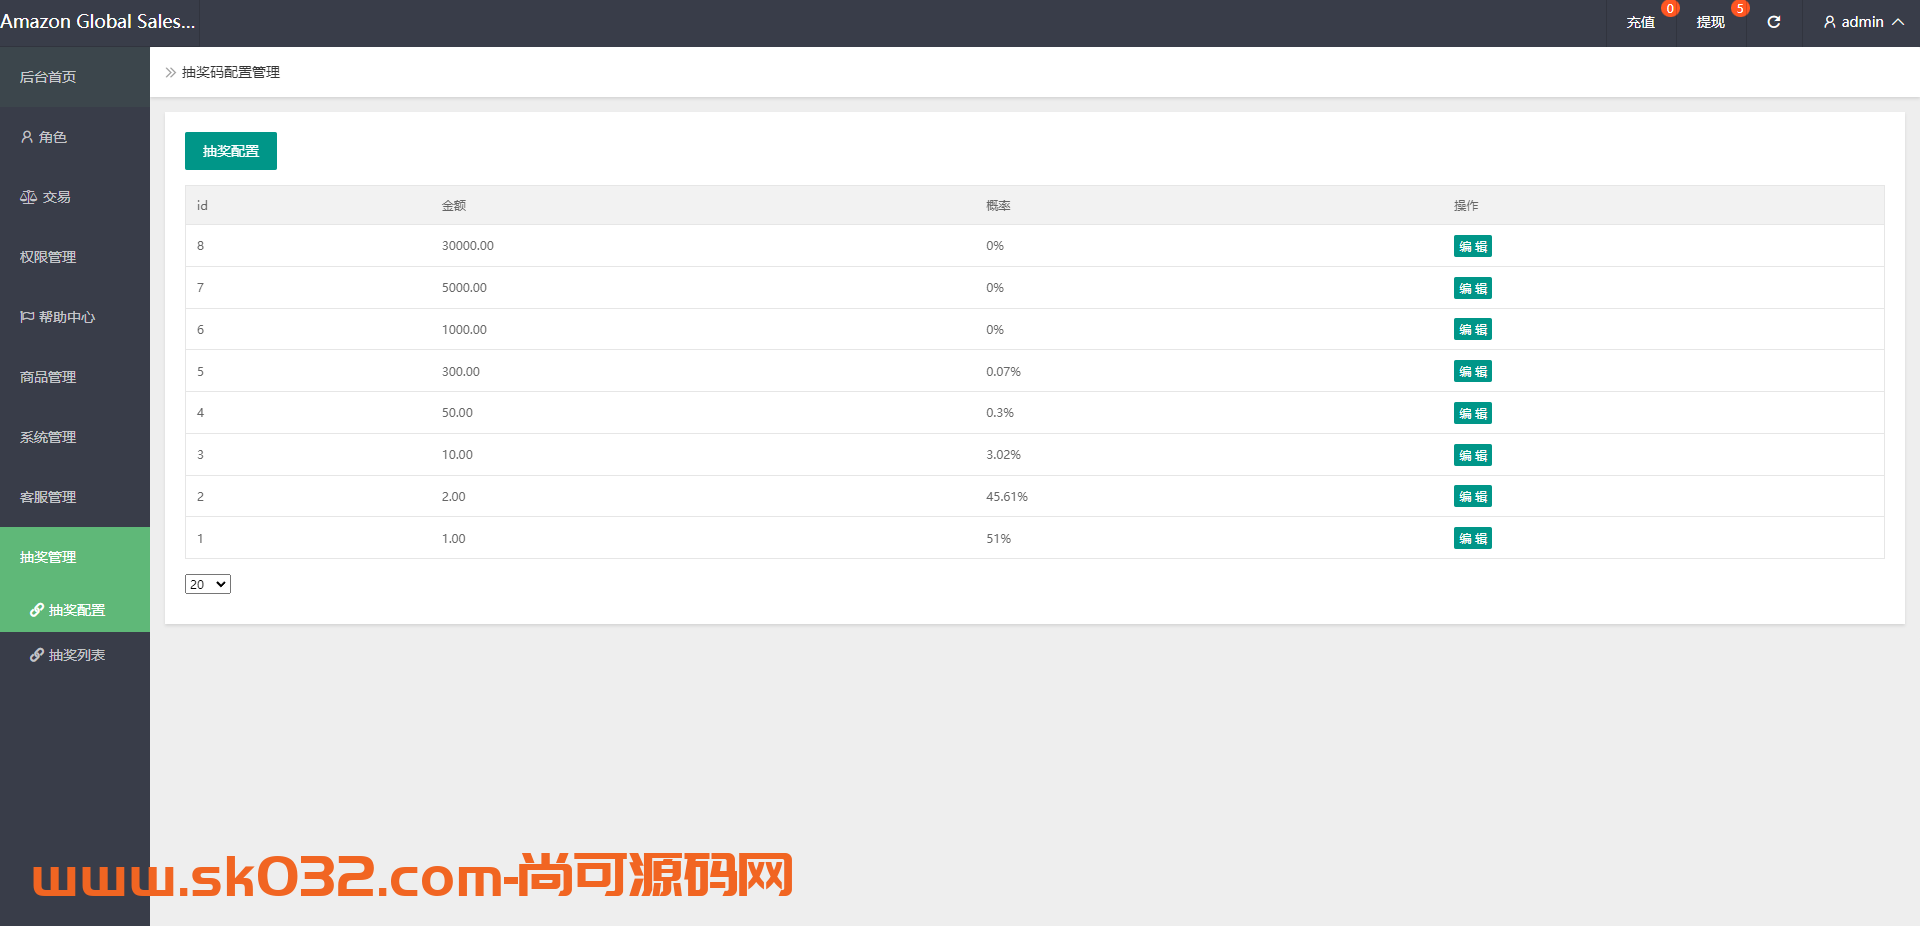Click link icon beside 抽奖配置

(x=37, y=610)
